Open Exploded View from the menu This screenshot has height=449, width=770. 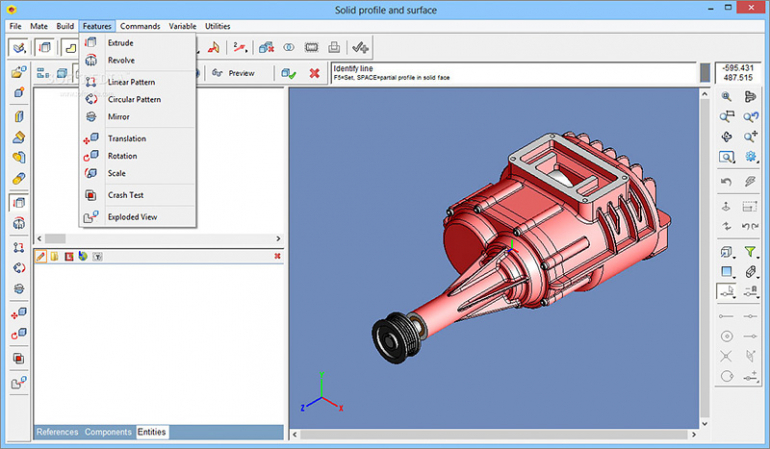[132, 217]
